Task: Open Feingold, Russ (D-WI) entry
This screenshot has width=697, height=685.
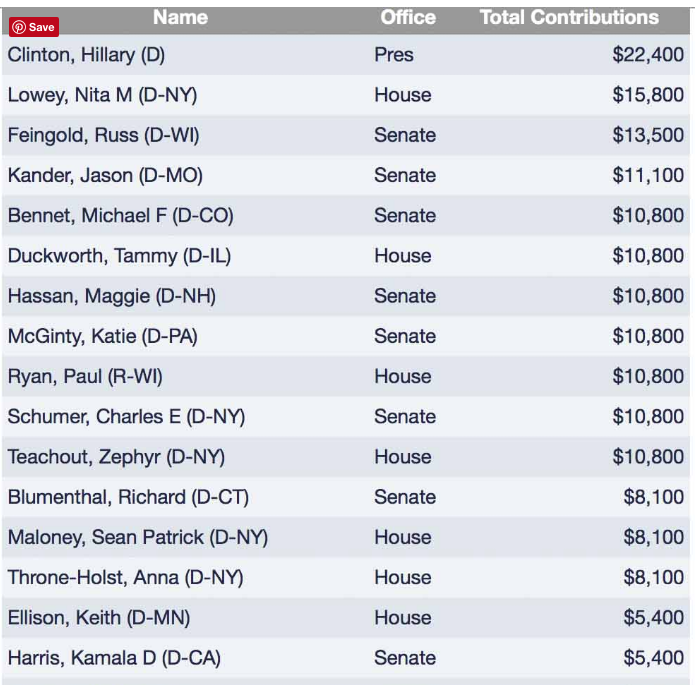Action: [104, 136]
